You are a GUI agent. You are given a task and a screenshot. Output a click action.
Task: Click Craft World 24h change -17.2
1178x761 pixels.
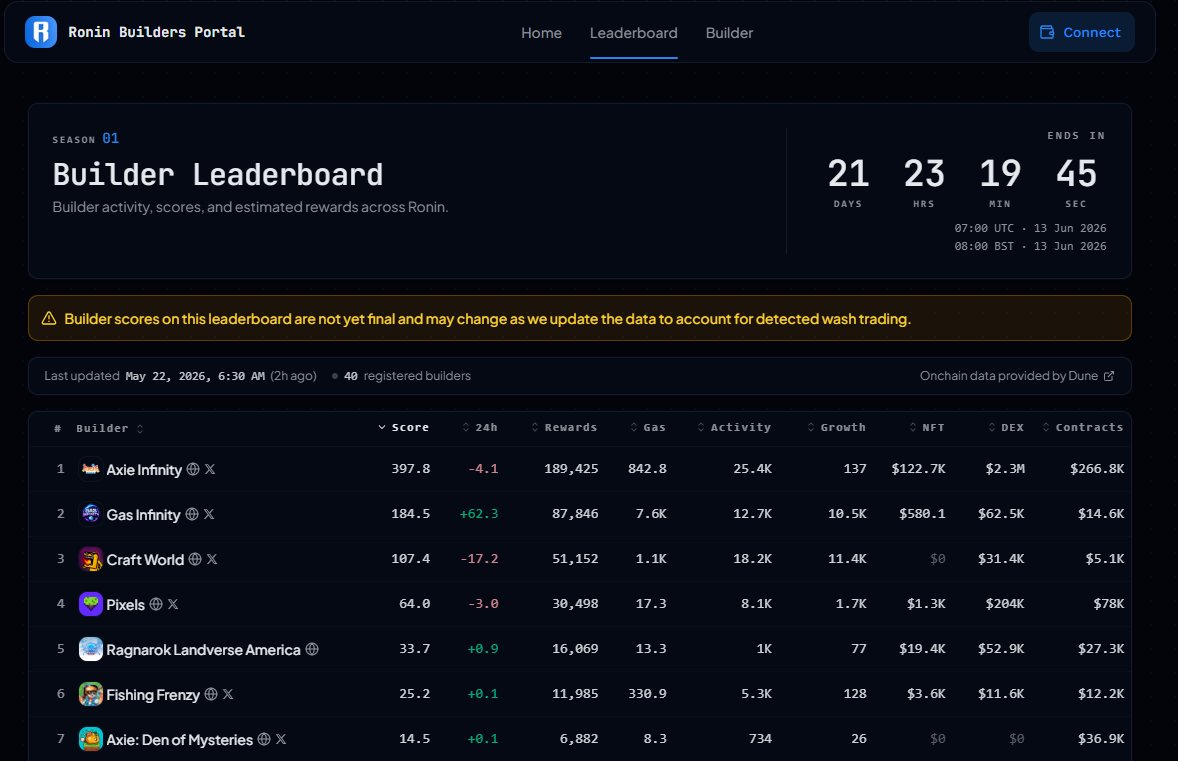[x=479, y=559]
